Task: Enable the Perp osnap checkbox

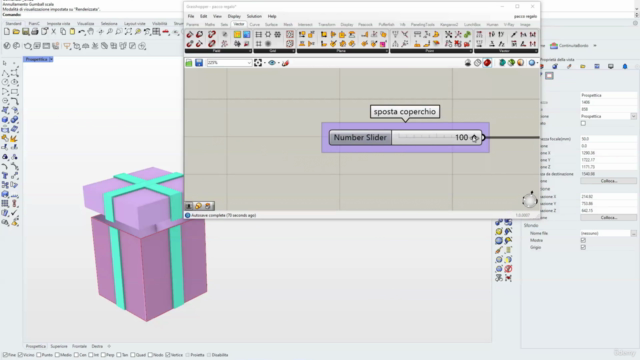Action: coord(103,355)
